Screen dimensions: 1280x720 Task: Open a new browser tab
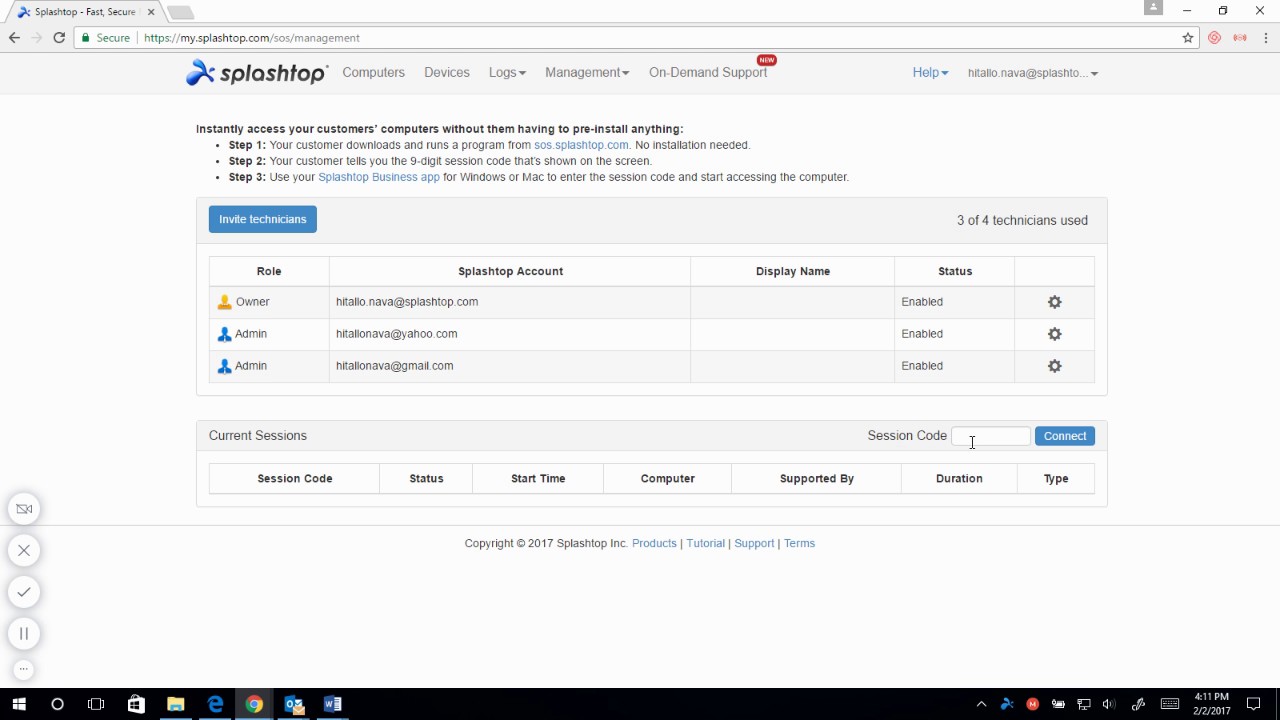click(x=180, y=12)
